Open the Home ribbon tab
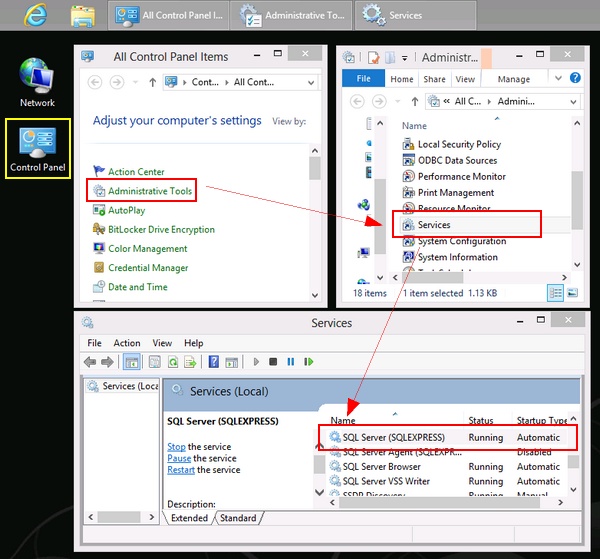This screenshot has width=600, height=559. click(402, 79)
